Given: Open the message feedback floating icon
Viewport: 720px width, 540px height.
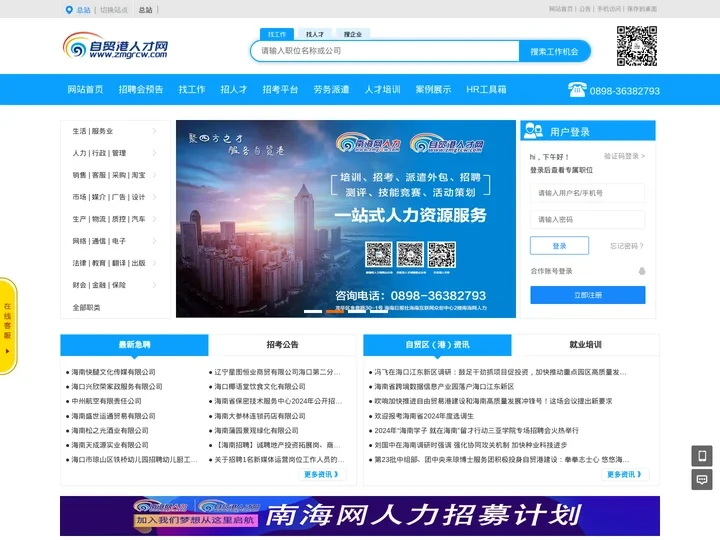Looking at the screenshot, I should click(702, 479).
